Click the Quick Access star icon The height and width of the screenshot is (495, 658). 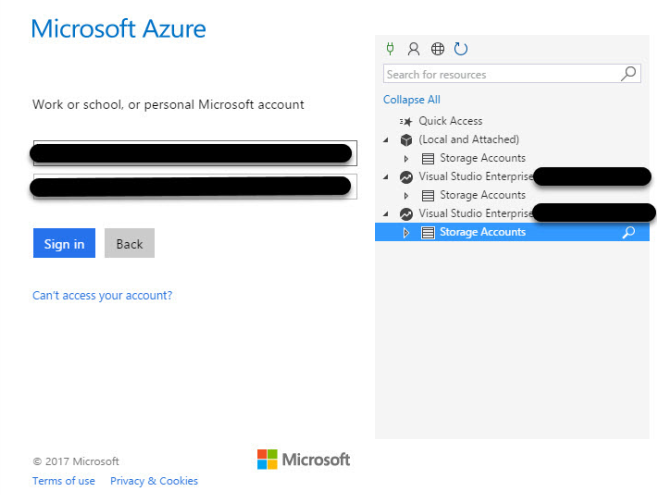point(405,121)
